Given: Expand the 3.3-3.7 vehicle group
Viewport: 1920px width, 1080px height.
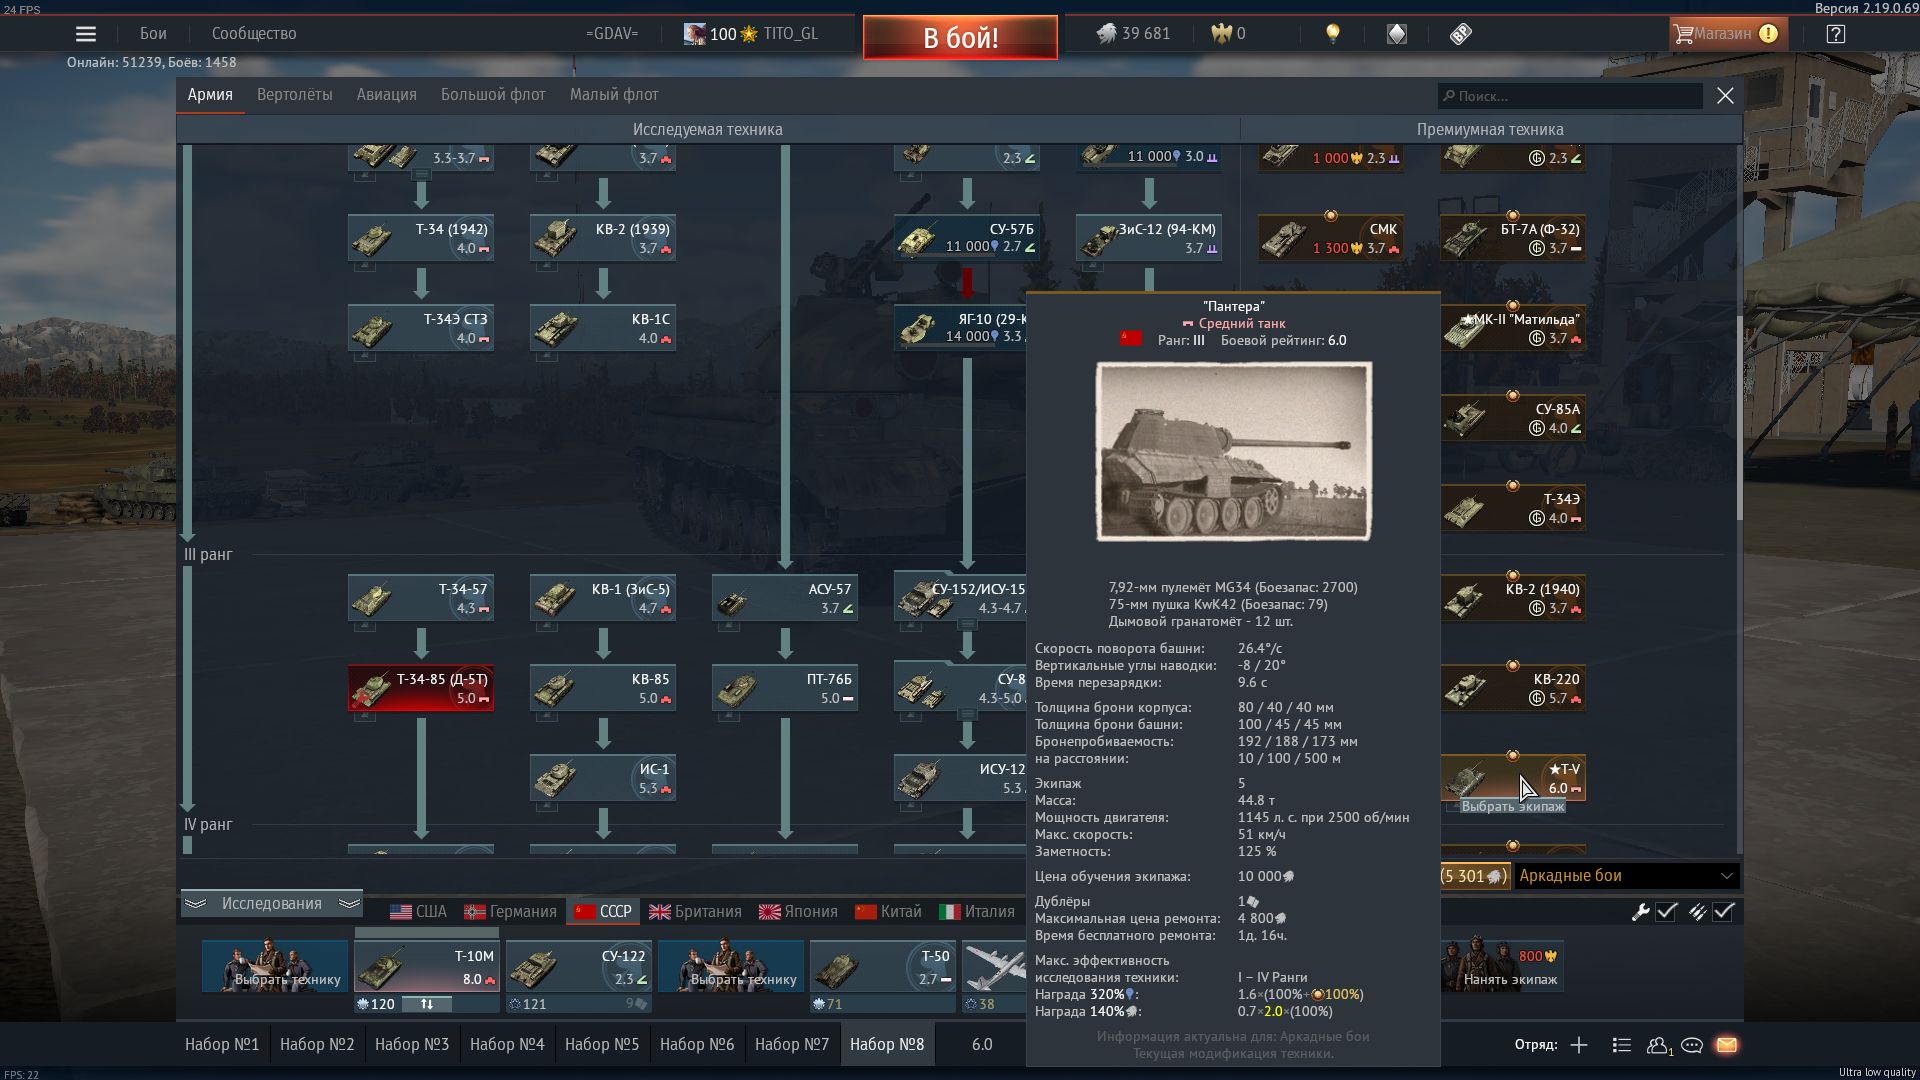Looking at the screenshot, I should [421, 174].
